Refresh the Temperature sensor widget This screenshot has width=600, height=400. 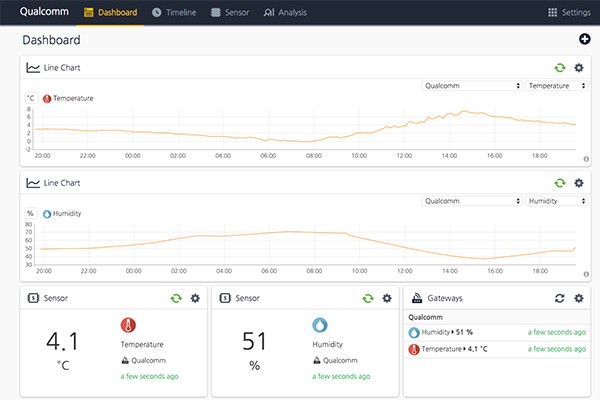(x=176, y=298)
